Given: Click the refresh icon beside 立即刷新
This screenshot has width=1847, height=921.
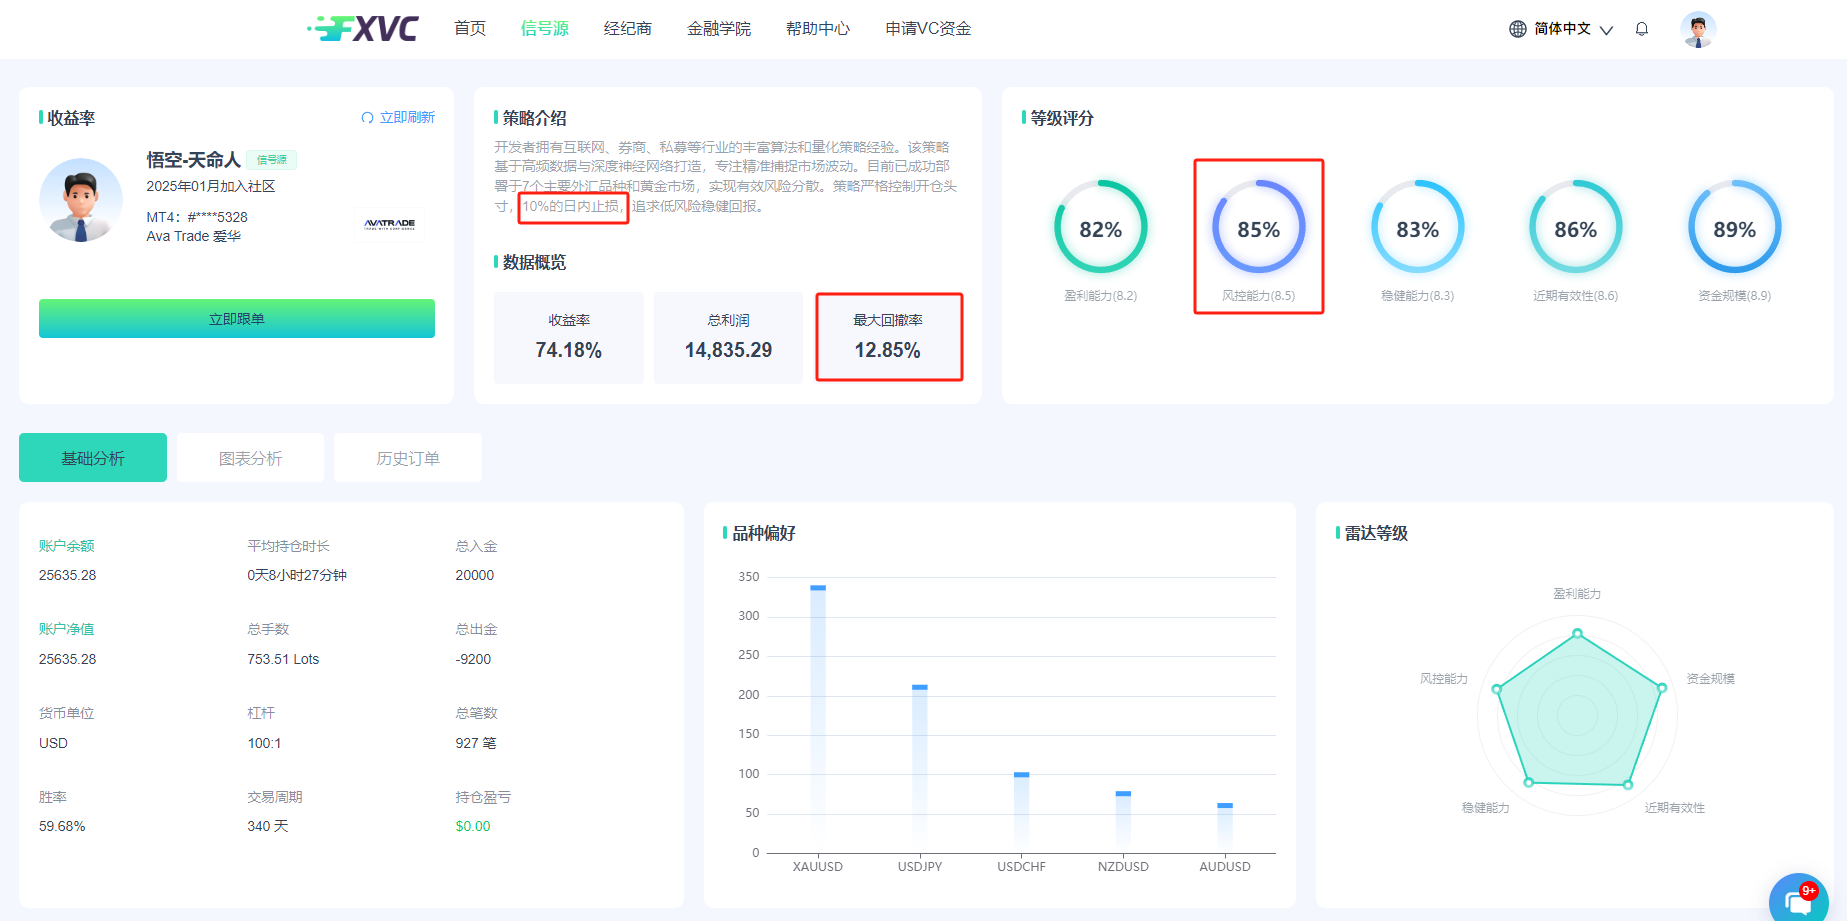Looking at the screenshot, I should (x=367, y=118).
